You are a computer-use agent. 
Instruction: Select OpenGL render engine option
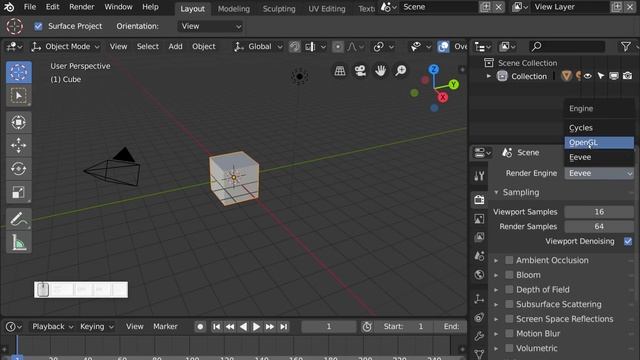point(599,142)
